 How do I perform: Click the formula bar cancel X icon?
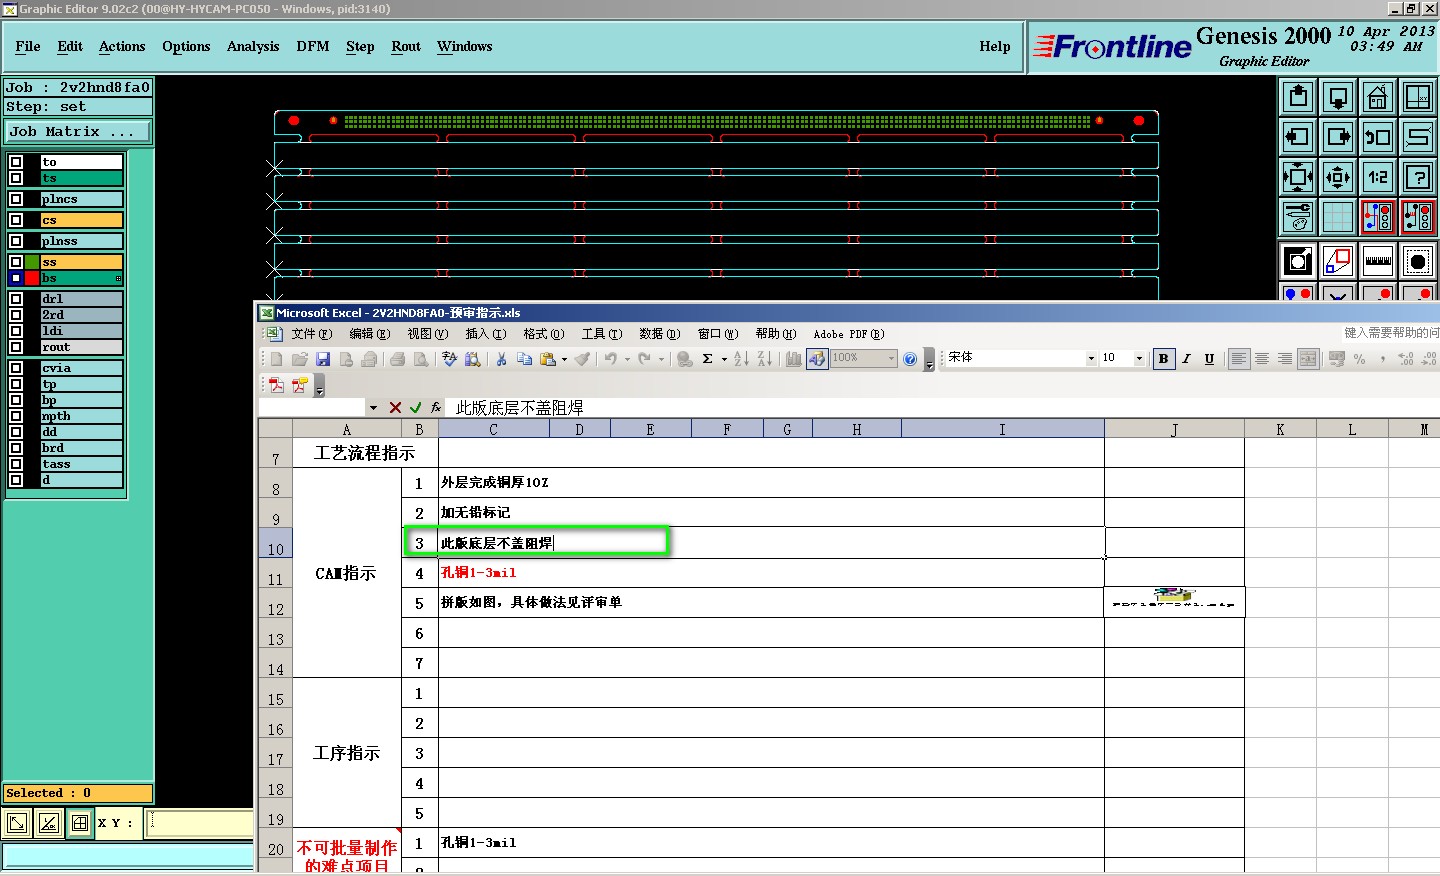click(x=395, y=407)
